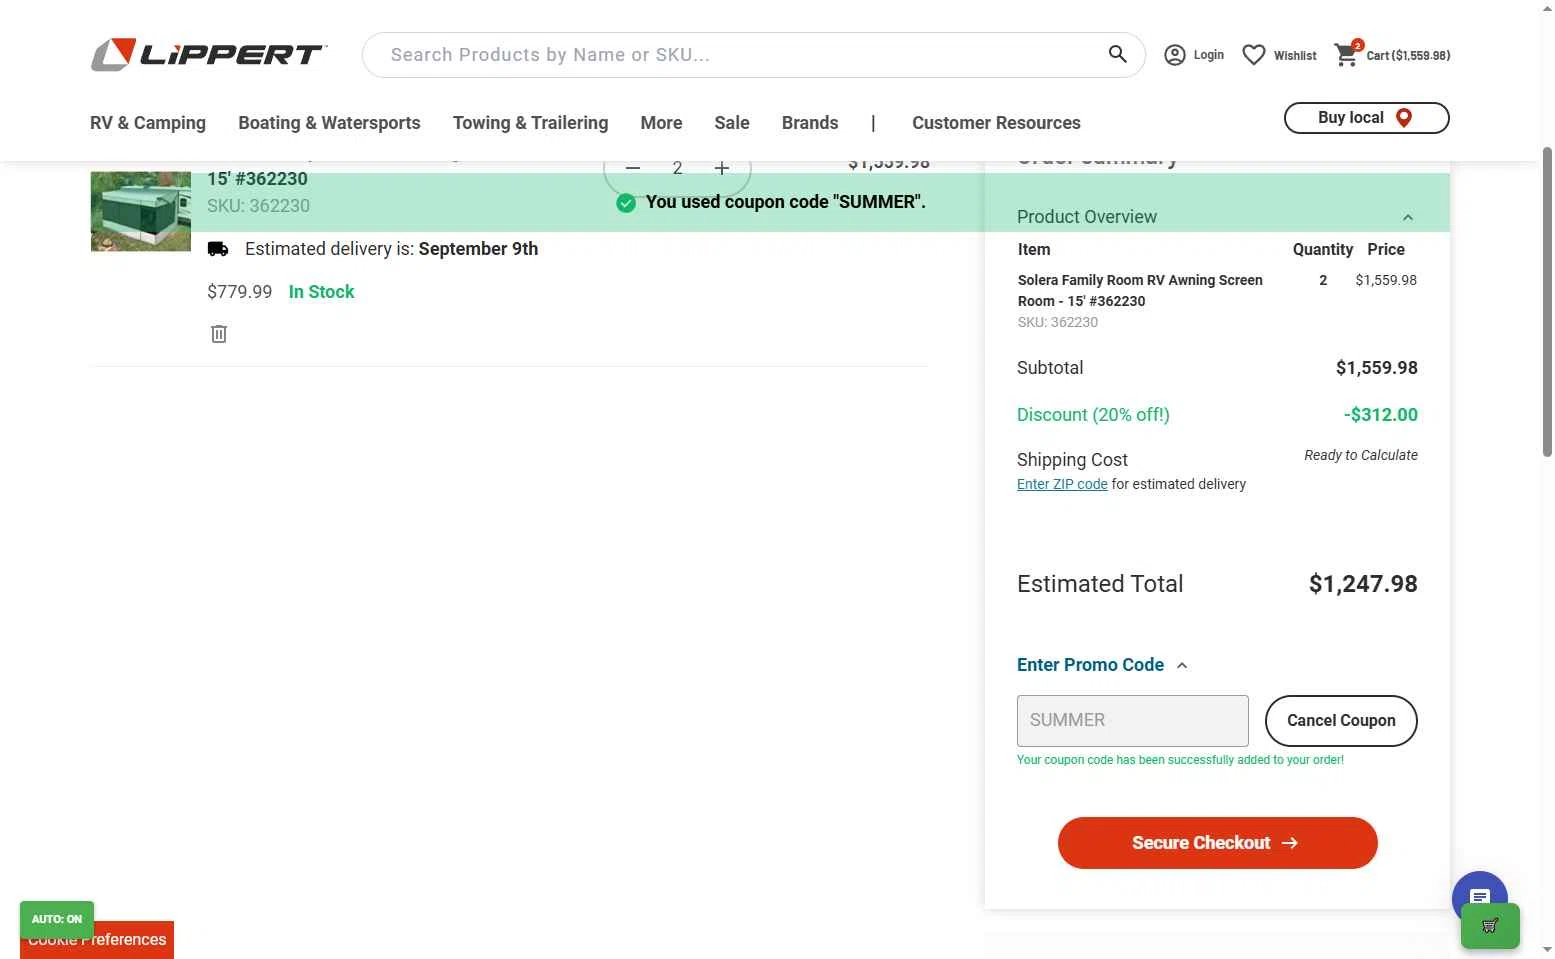Open Customer Resources menu
Image resolution: width=1555 pixels, height=959 pixels.
[x=996, y=123]
